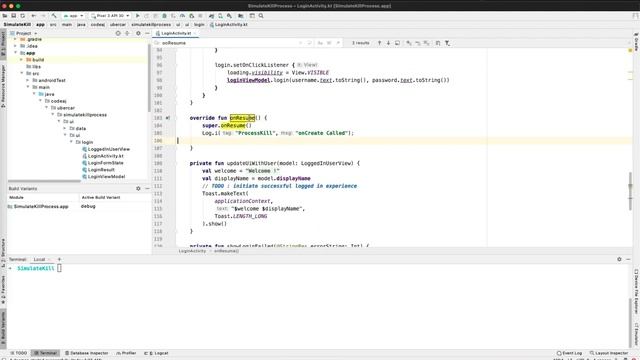Open the Event Log button
The width and height of the screenshot is (640, 360).
(569, 353)
